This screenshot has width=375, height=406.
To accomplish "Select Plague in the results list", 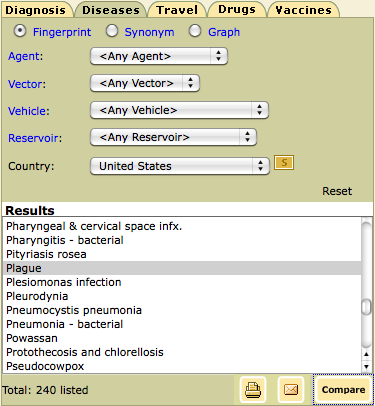I will [x=182, y=268].
